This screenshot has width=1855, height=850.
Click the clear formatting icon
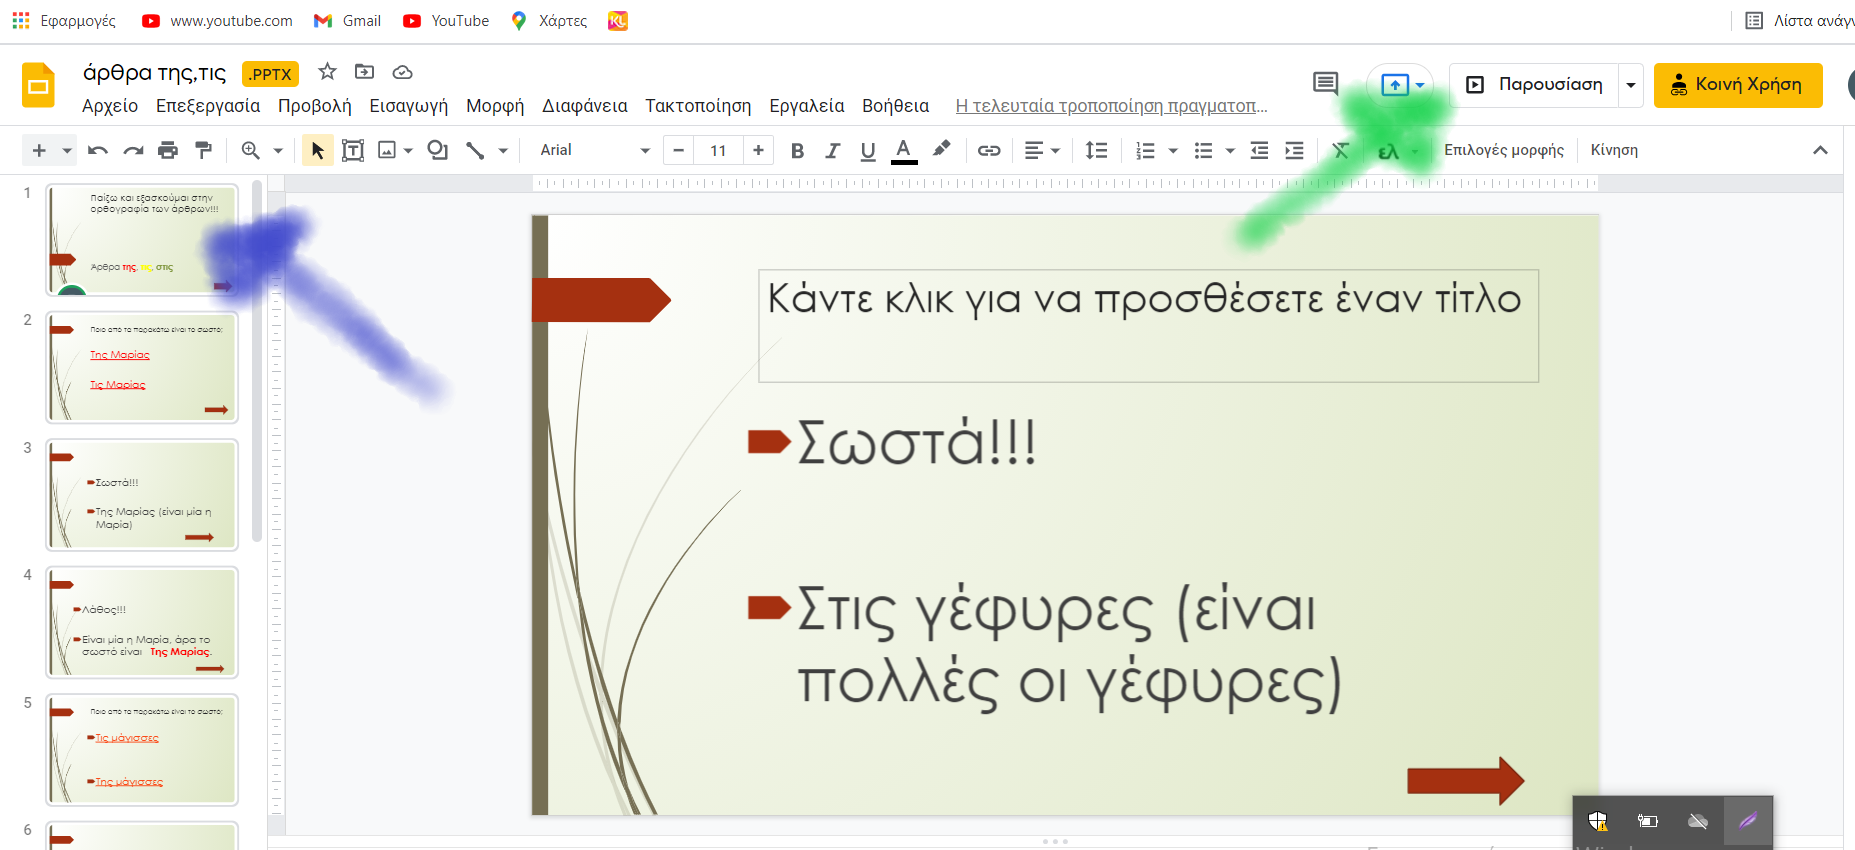pos(1340,150)
